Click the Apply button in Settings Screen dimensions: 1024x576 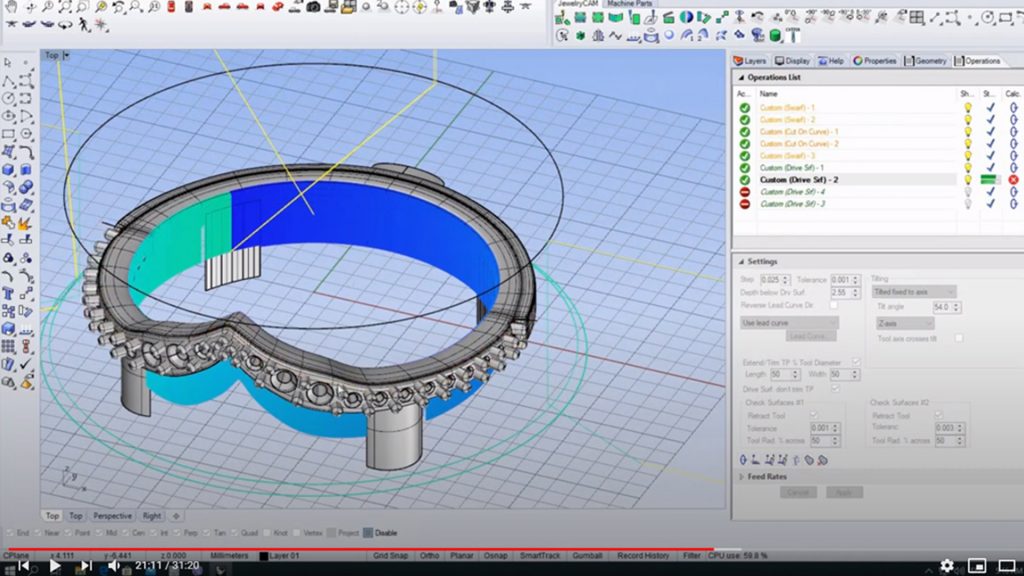(843, 493)
